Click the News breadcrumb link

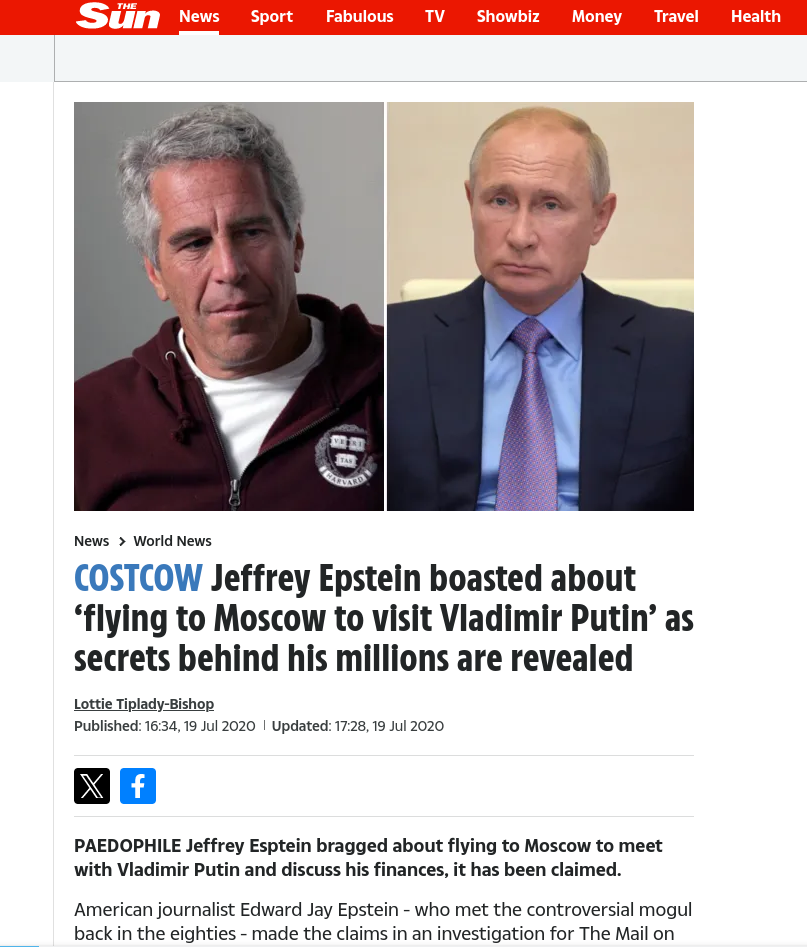coord(91,541)
